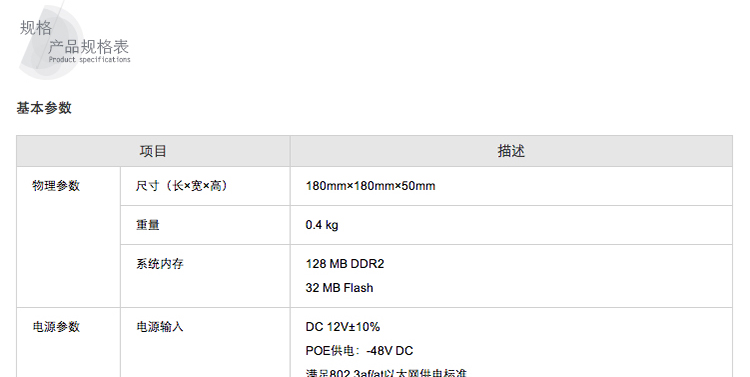Click the 描述 column header
The width and height of the screenshot is (750, 377).
(511, 151)
